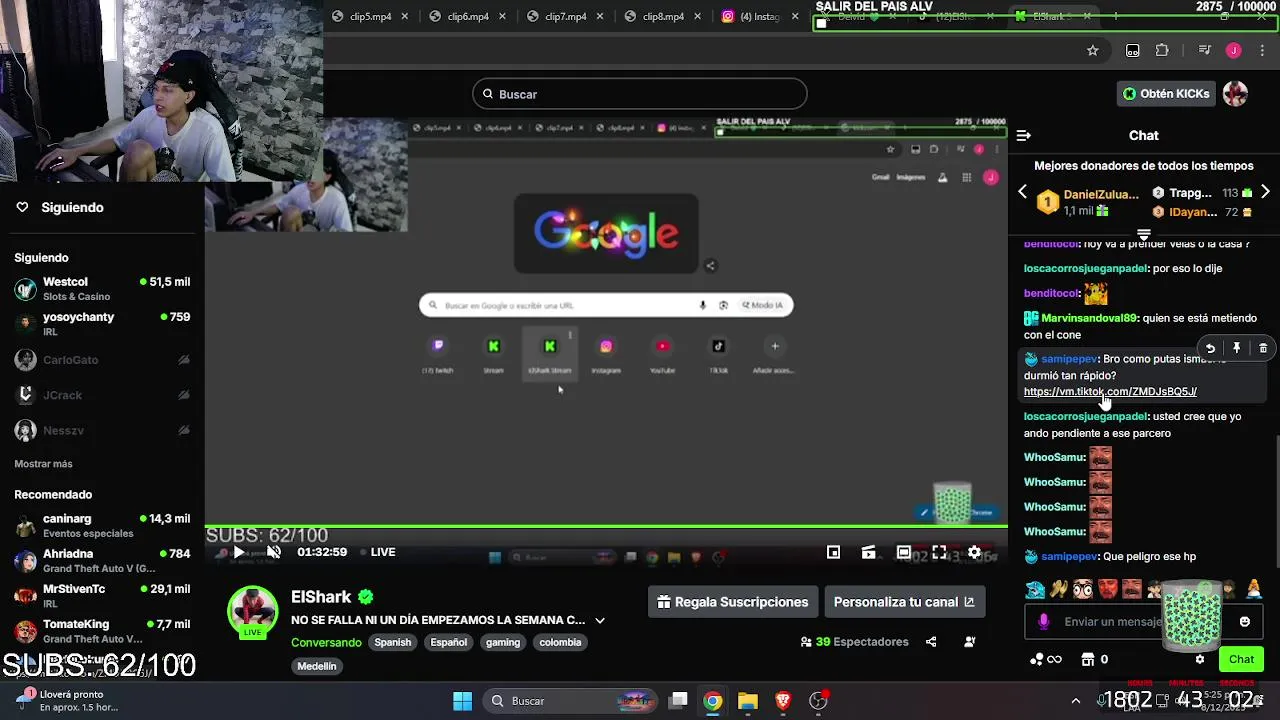The image size is (1280, 720).
Task: Expand the stream title chevron
Action: coord(600,620)
